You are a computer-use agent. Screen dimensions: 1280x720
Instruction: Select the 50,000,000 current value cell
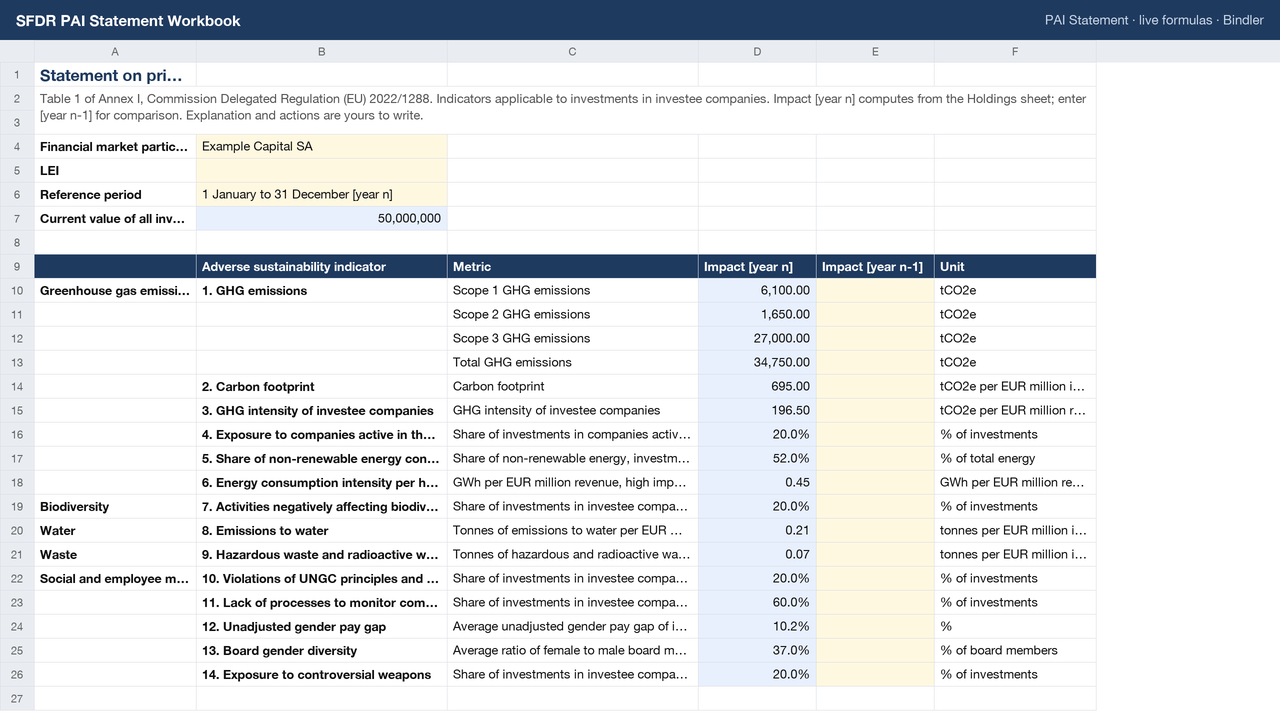click(x=322, y=218)
